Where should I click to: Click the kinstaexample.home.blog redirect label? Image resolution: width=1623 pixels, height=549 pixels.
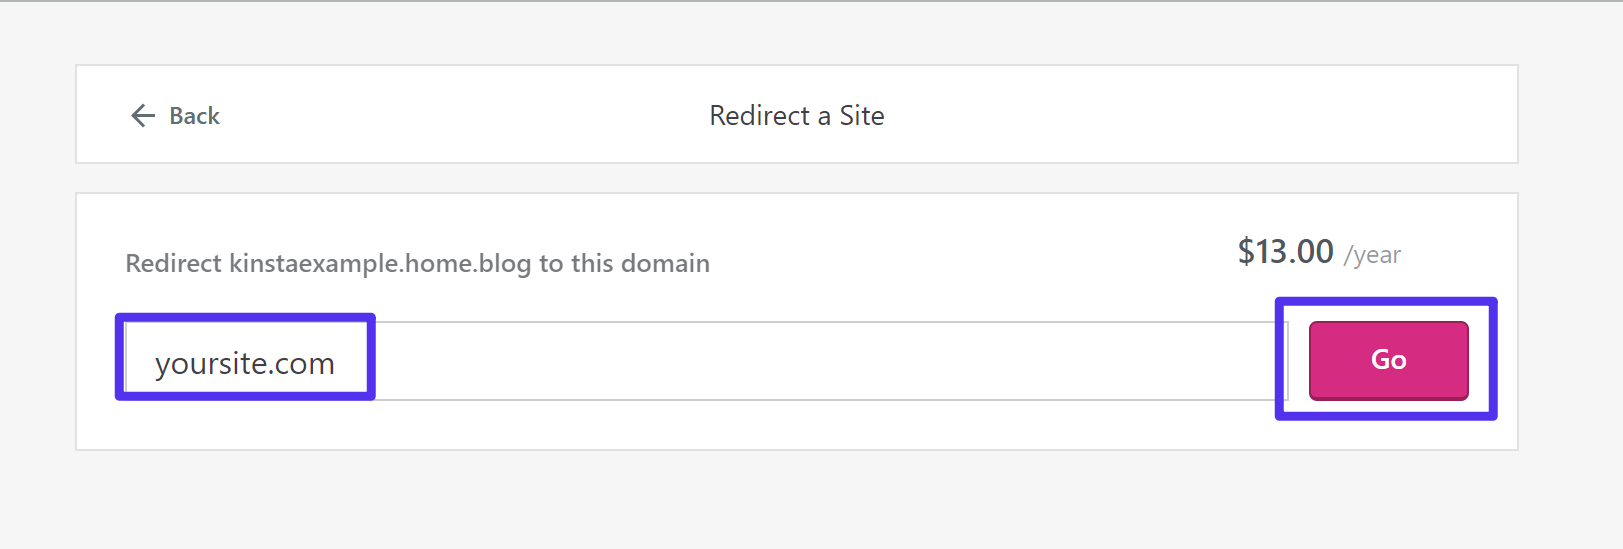coord(380,263)
